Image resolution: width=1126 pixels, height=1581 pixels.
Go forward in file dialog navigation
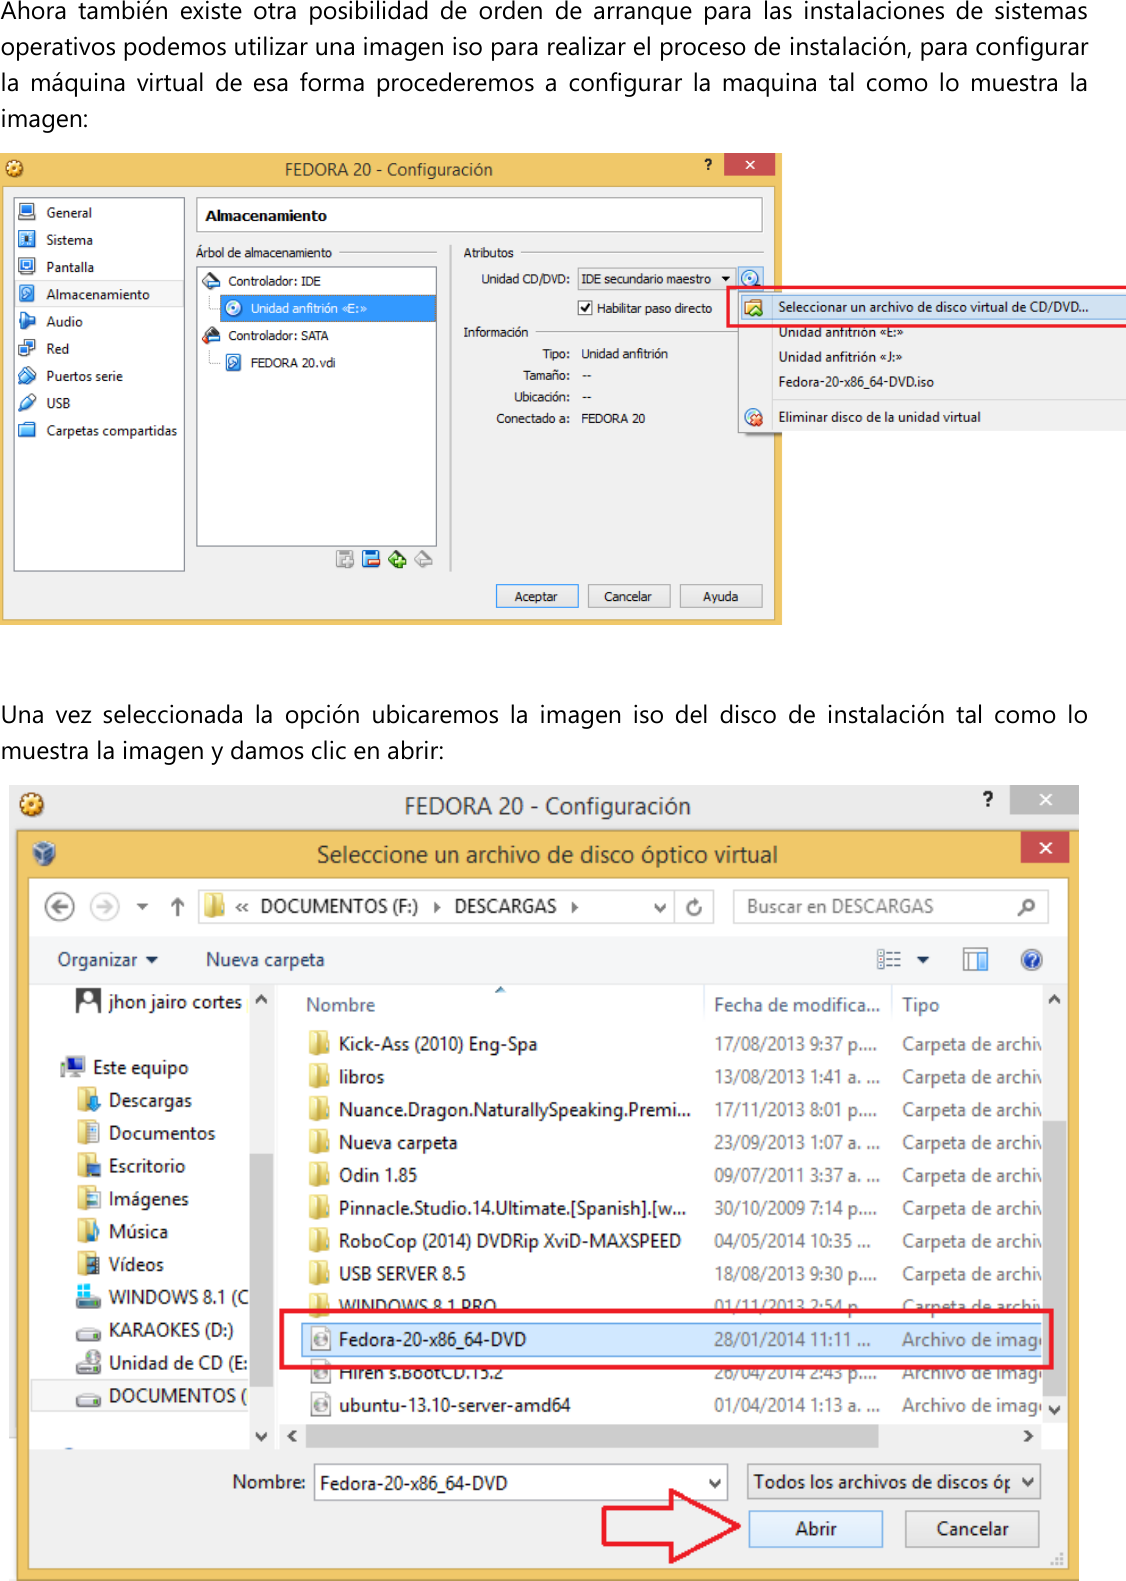point(104,907)
